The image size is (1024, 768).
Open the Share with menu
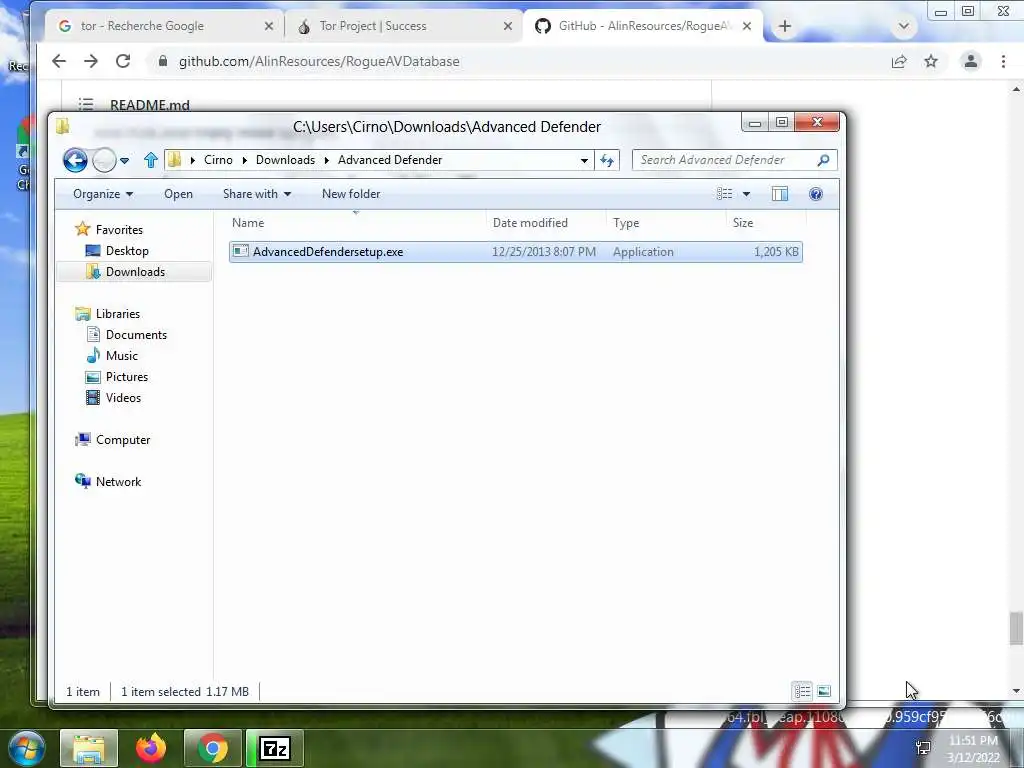pos(257,194)
